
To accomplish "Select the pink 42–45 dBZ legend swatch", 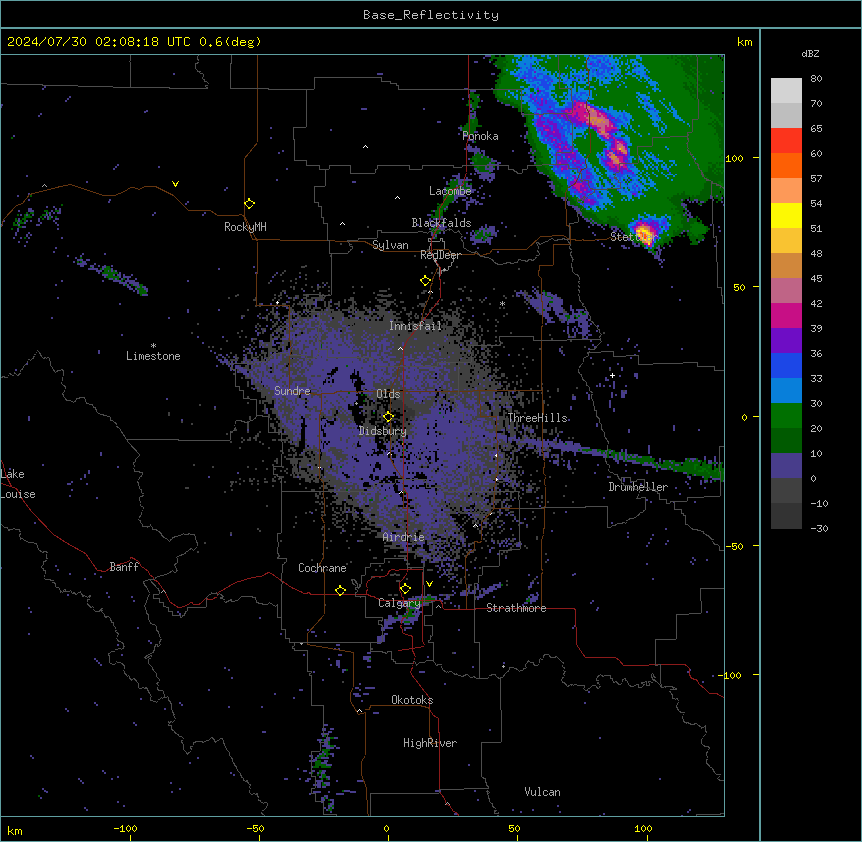I will (x=786, y=291).
